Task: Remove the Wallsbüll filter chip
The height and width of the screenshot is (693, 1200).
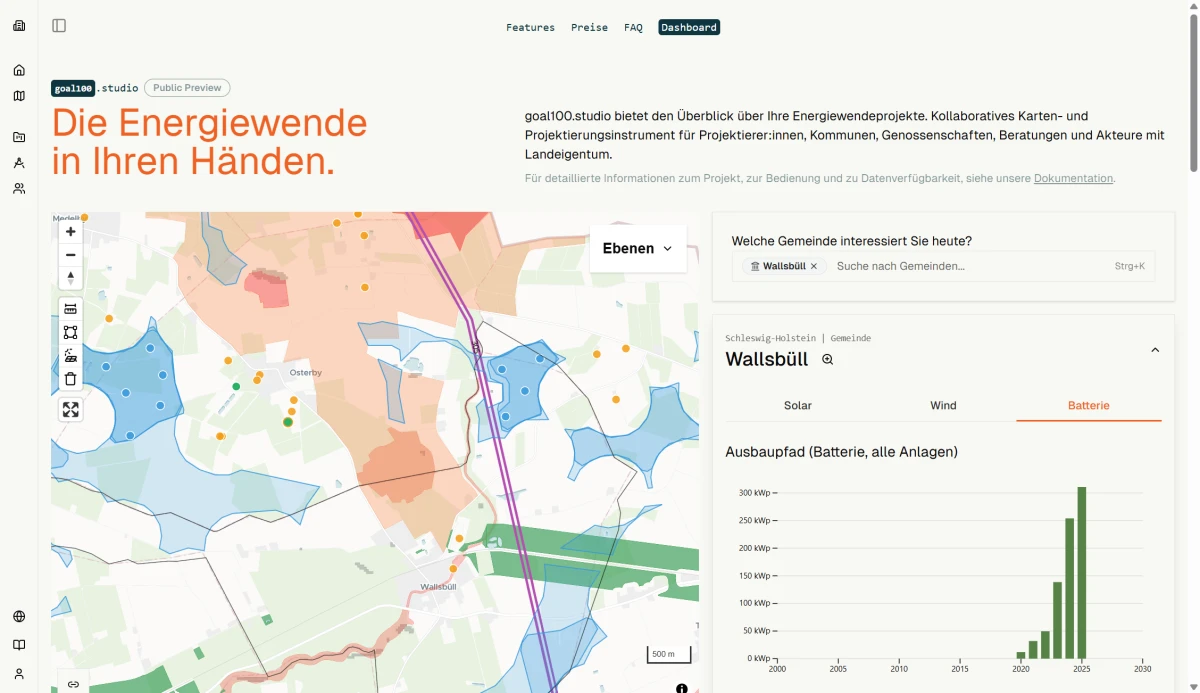Action: [814, 266]
